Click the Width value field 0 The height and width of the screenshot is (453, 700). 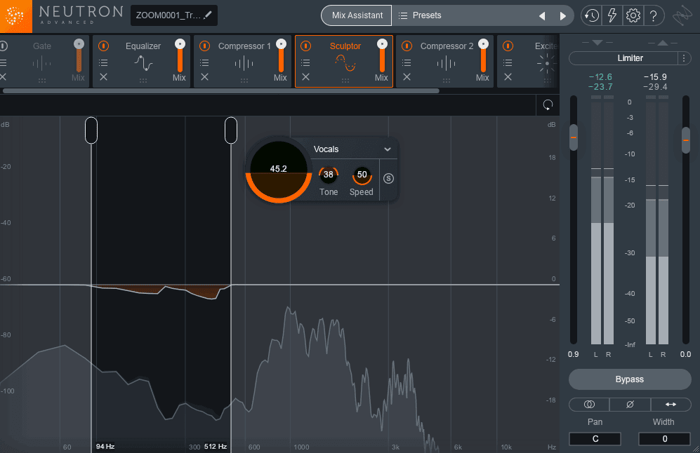click(664, 439)
